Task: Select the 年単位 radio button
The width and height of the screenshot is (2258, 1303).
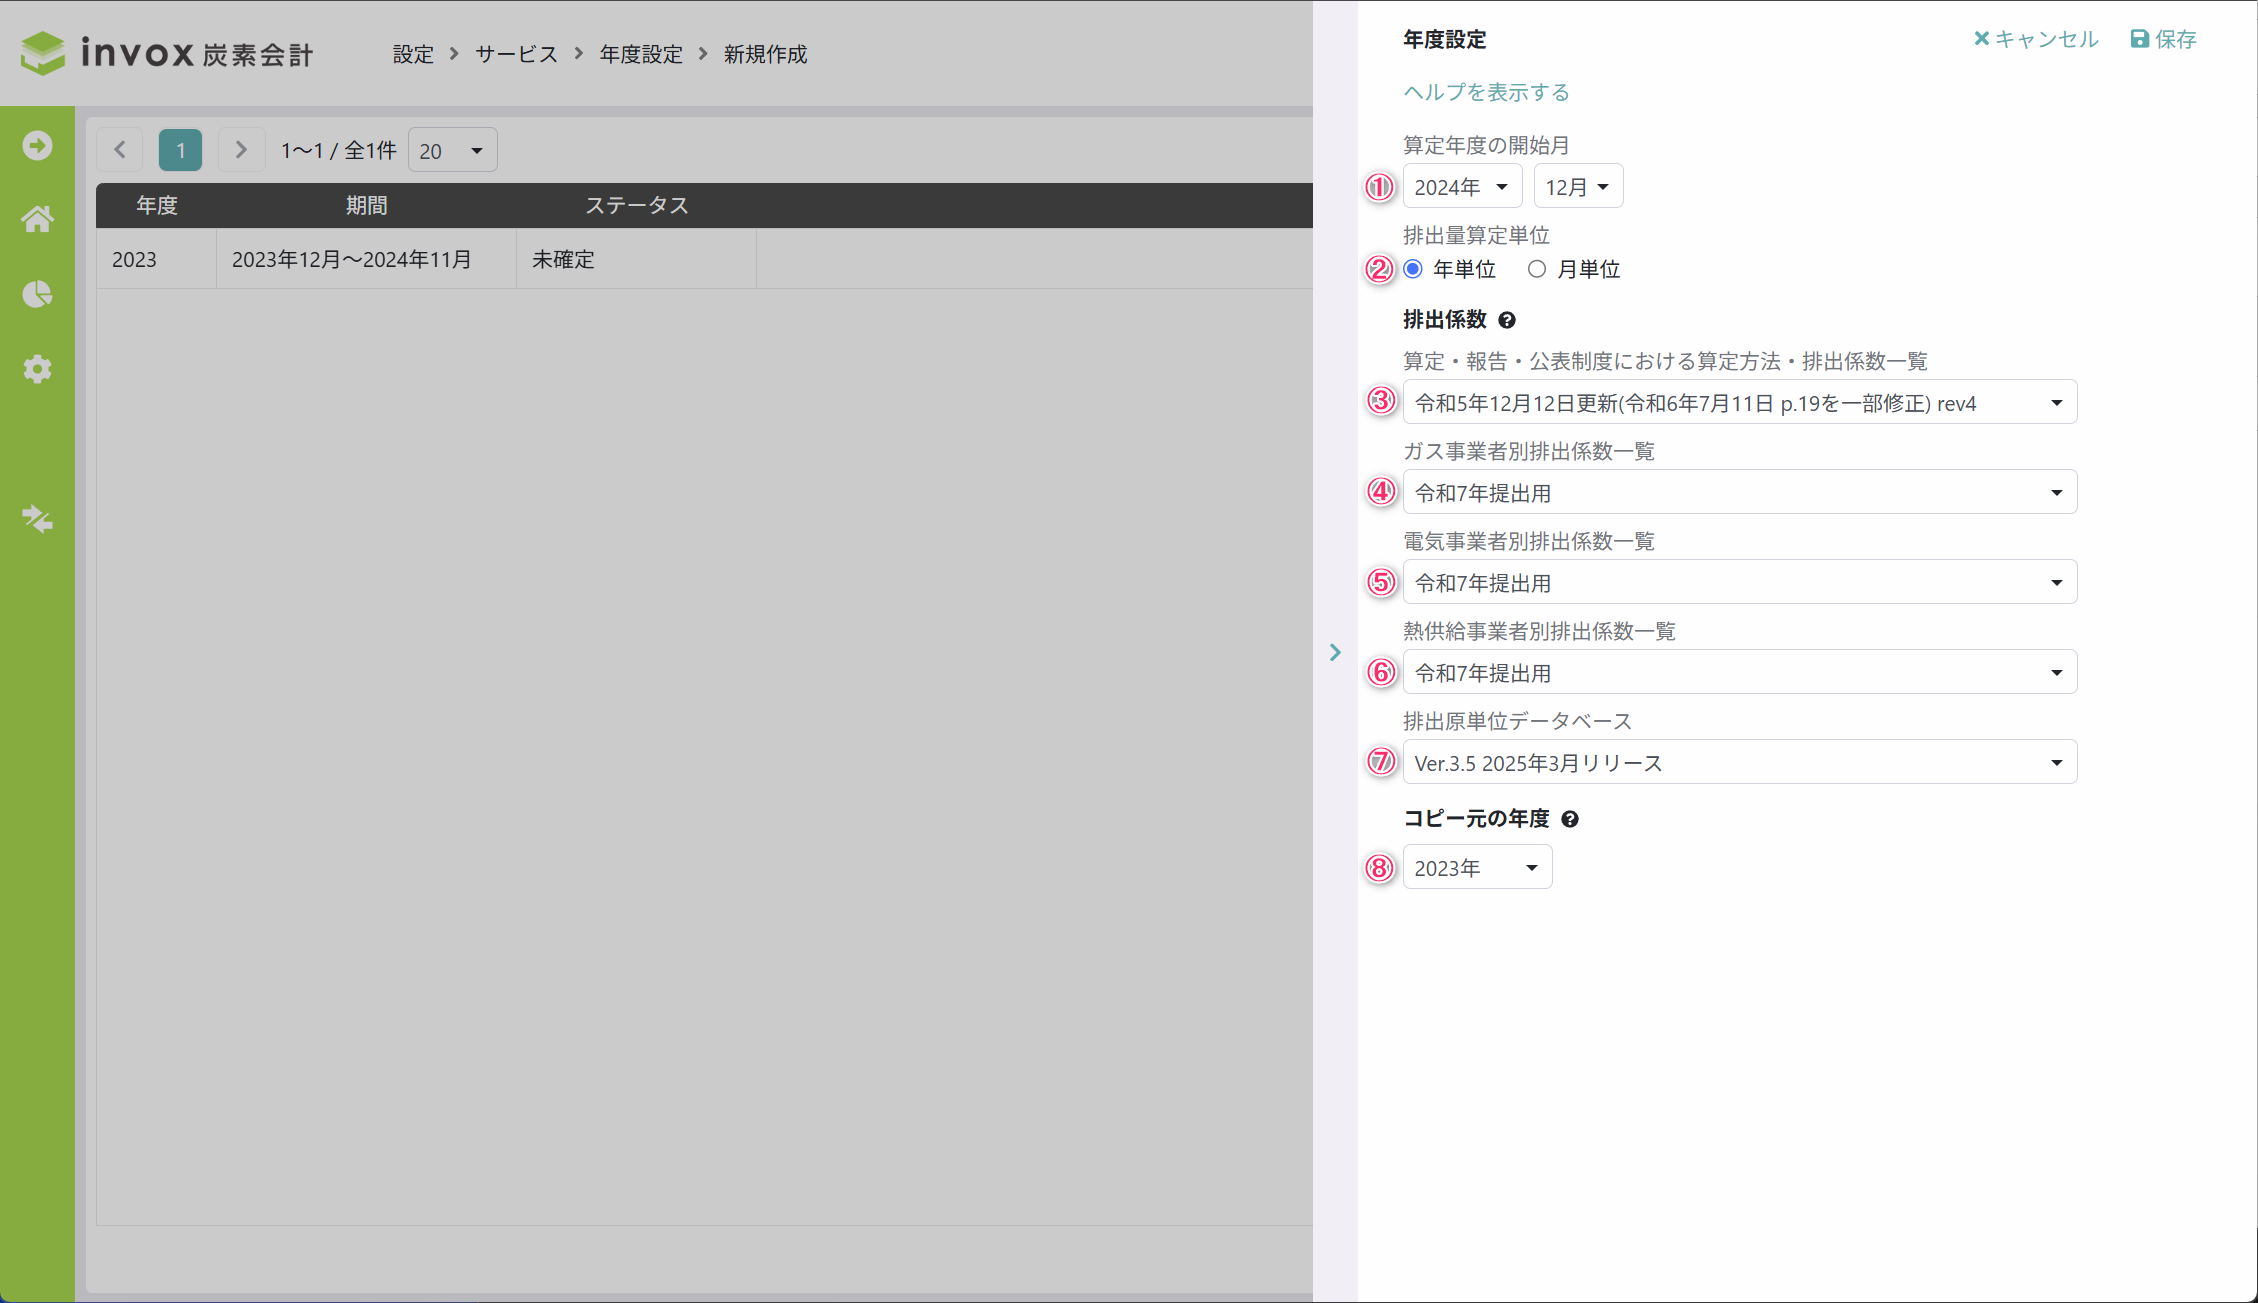Action: click(x=1413, y=269)
